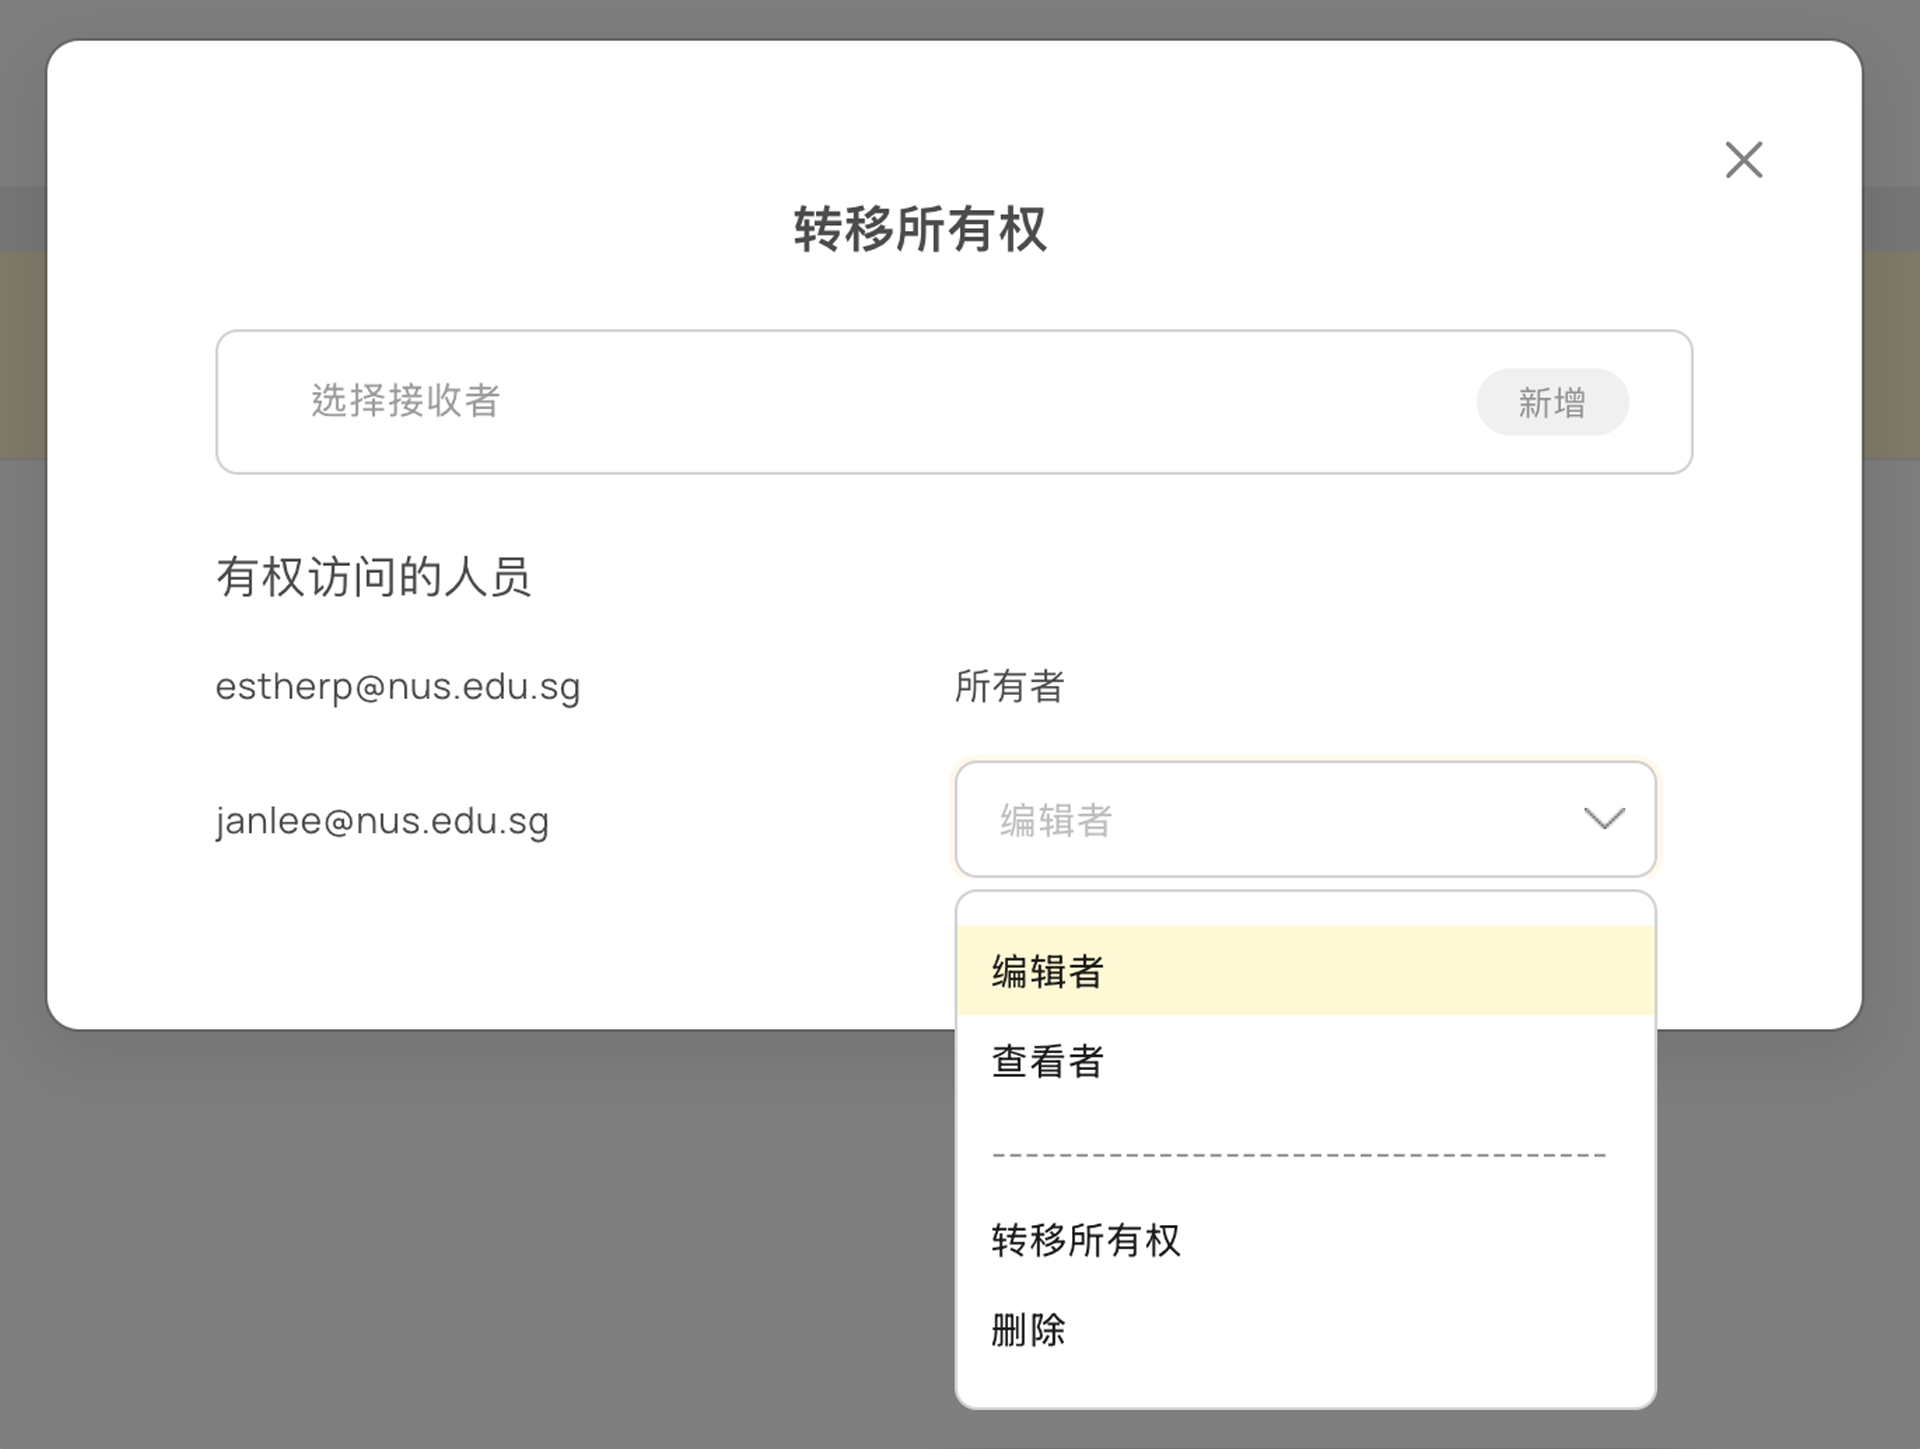Screen dimensions: 1920x1449
Task: Click the 所有者 owner role label
Action: click(1009, 686)
